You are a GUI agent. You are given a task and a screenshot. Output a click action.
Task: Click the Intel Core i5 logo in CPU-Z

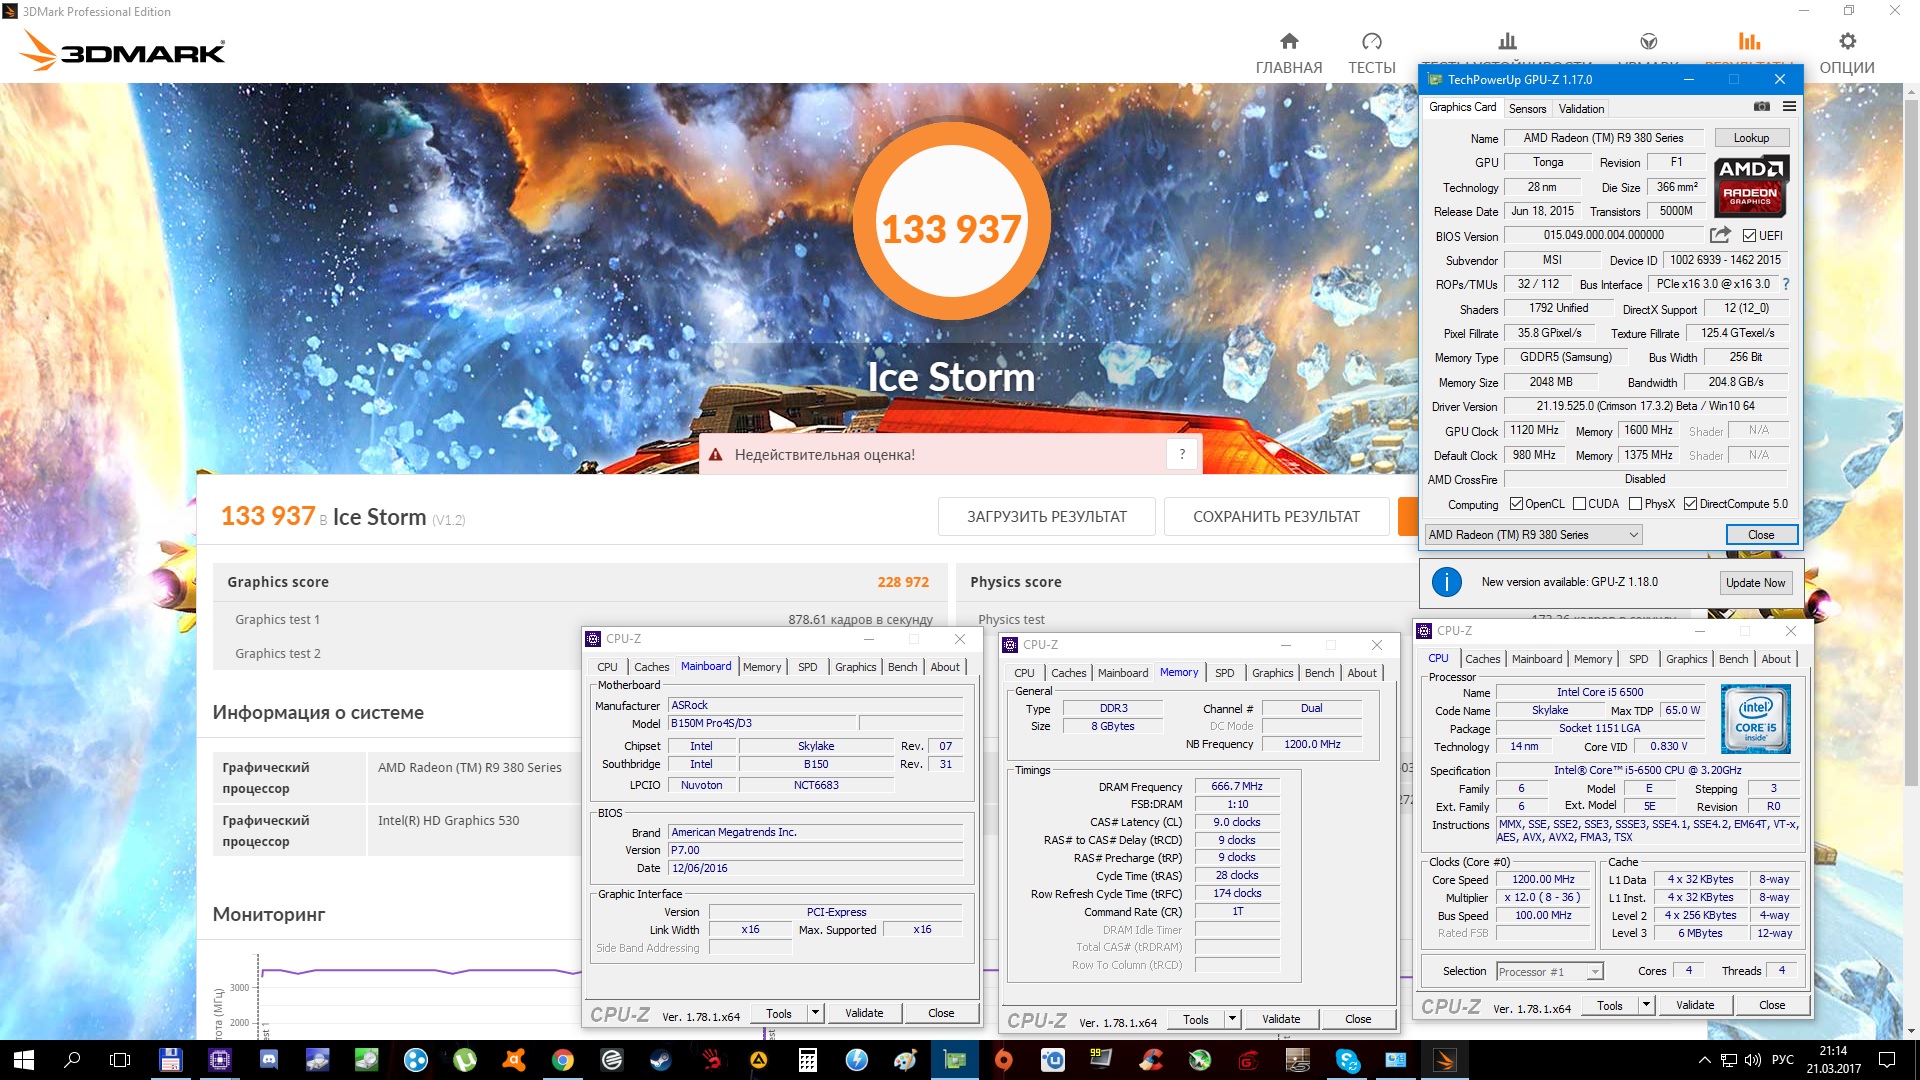coord(1756,719)
